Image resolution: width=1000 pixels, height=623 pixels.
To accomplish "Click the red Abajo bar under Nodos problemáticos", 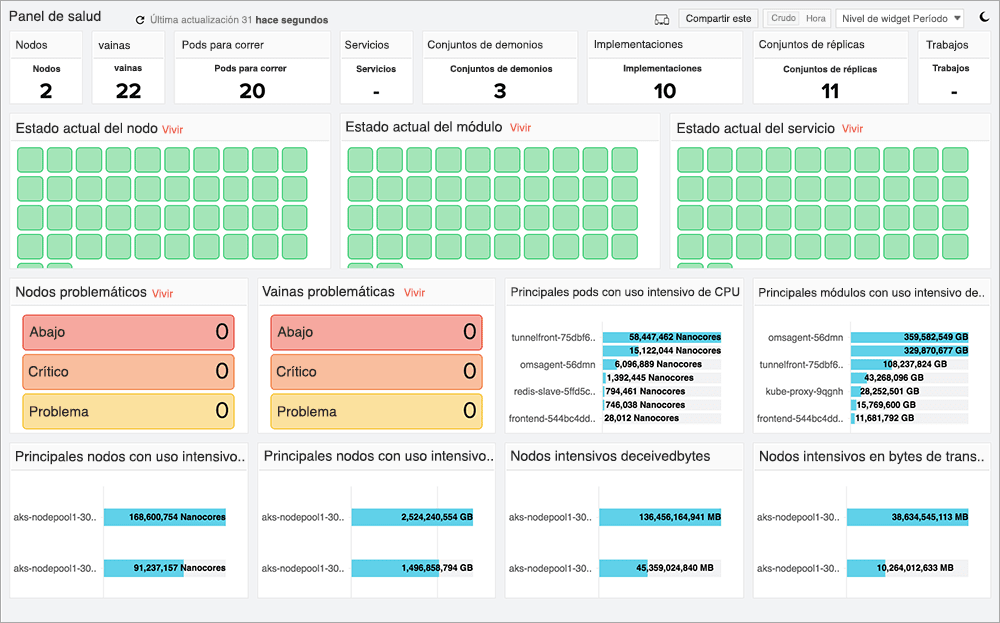I will pyautogui.click(x=128, y=332).
